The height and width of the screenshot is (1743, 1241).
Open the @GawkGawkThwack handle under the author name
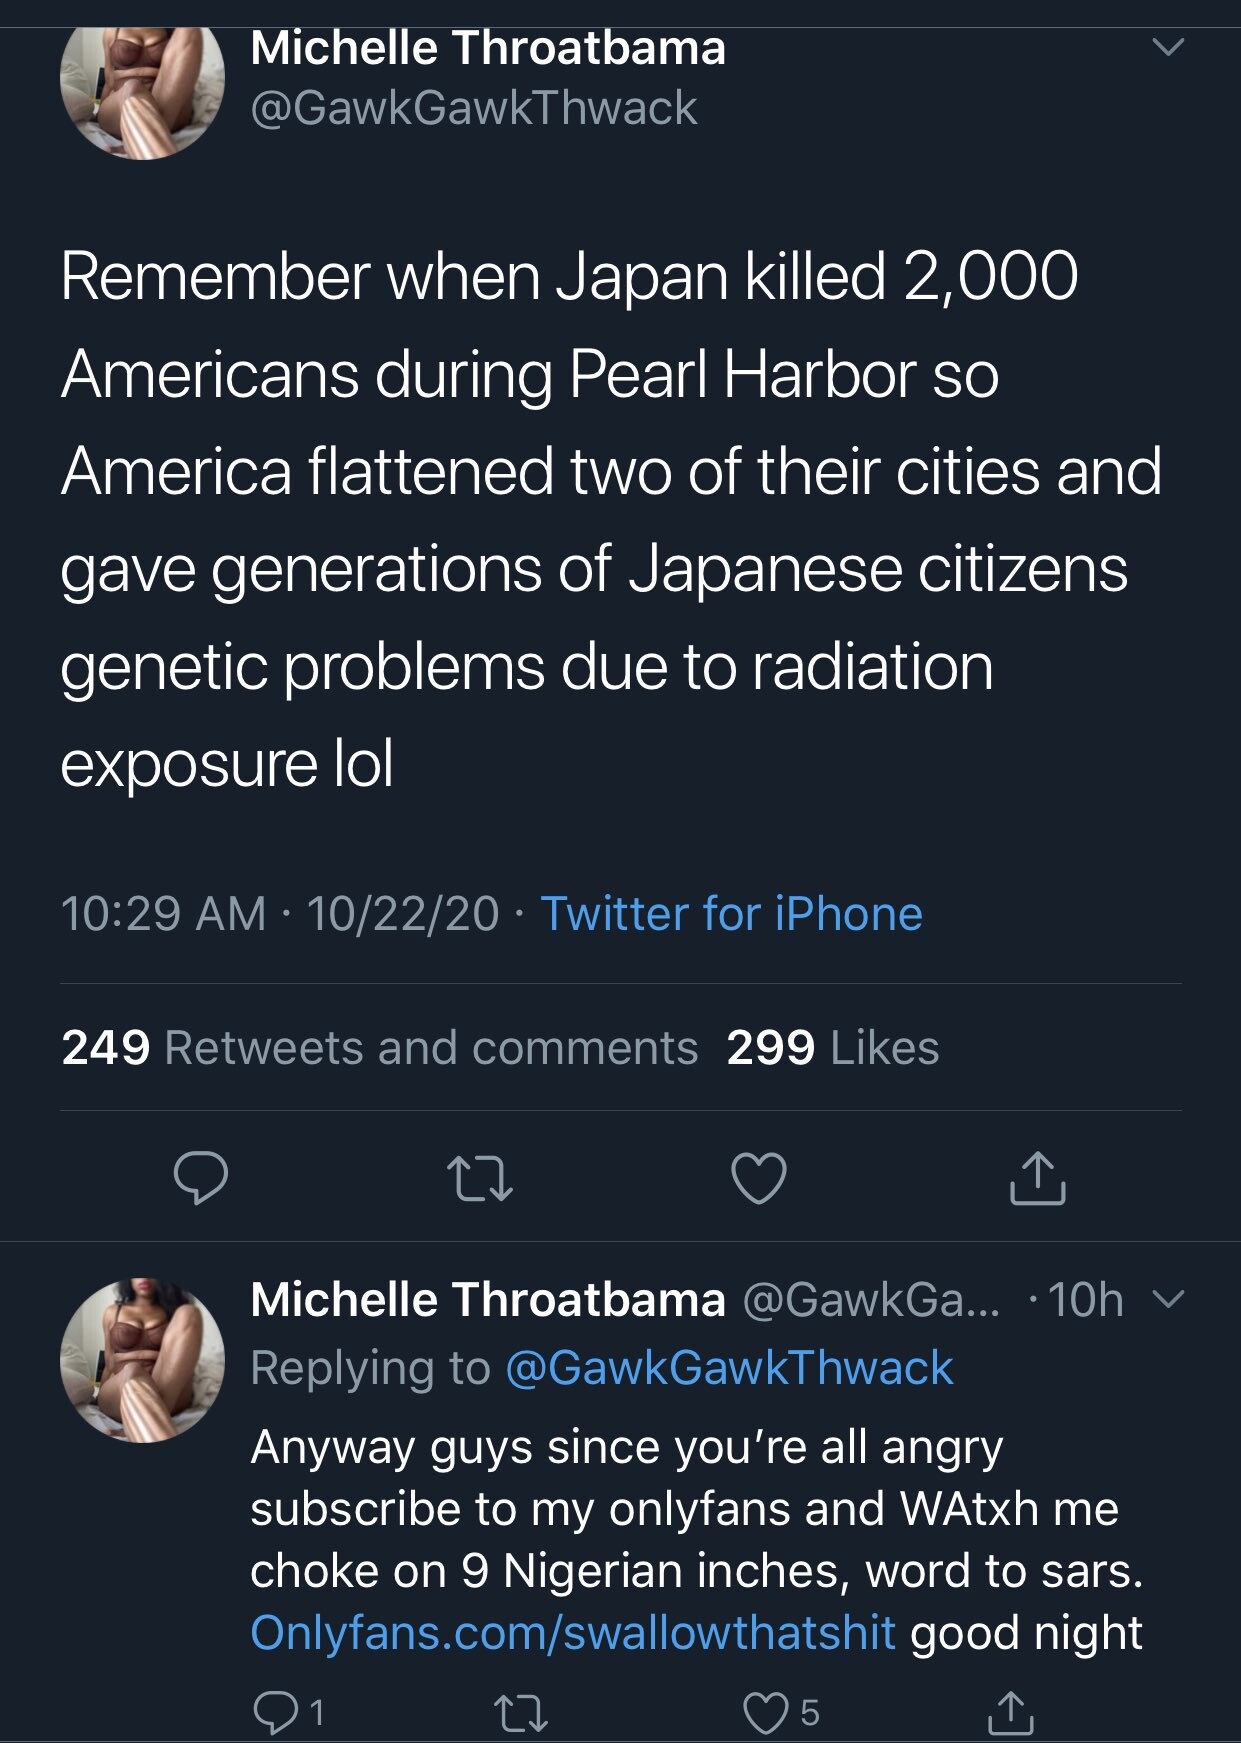(474, 108)
